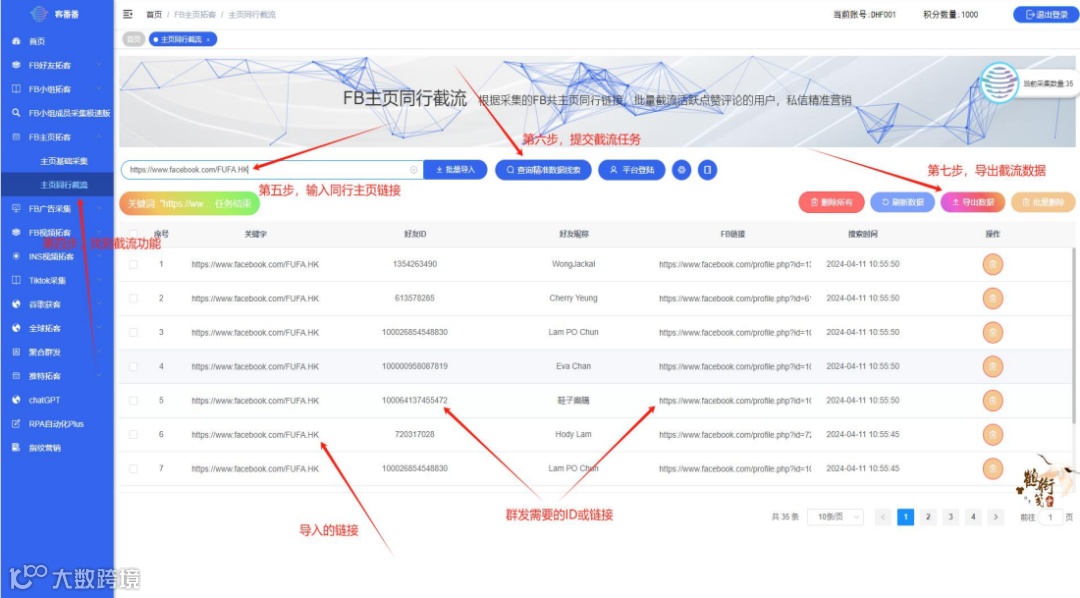1080x598 pixels.
Task: Expand the FB好友拓客 menu chevron
Action: point(99,65)
